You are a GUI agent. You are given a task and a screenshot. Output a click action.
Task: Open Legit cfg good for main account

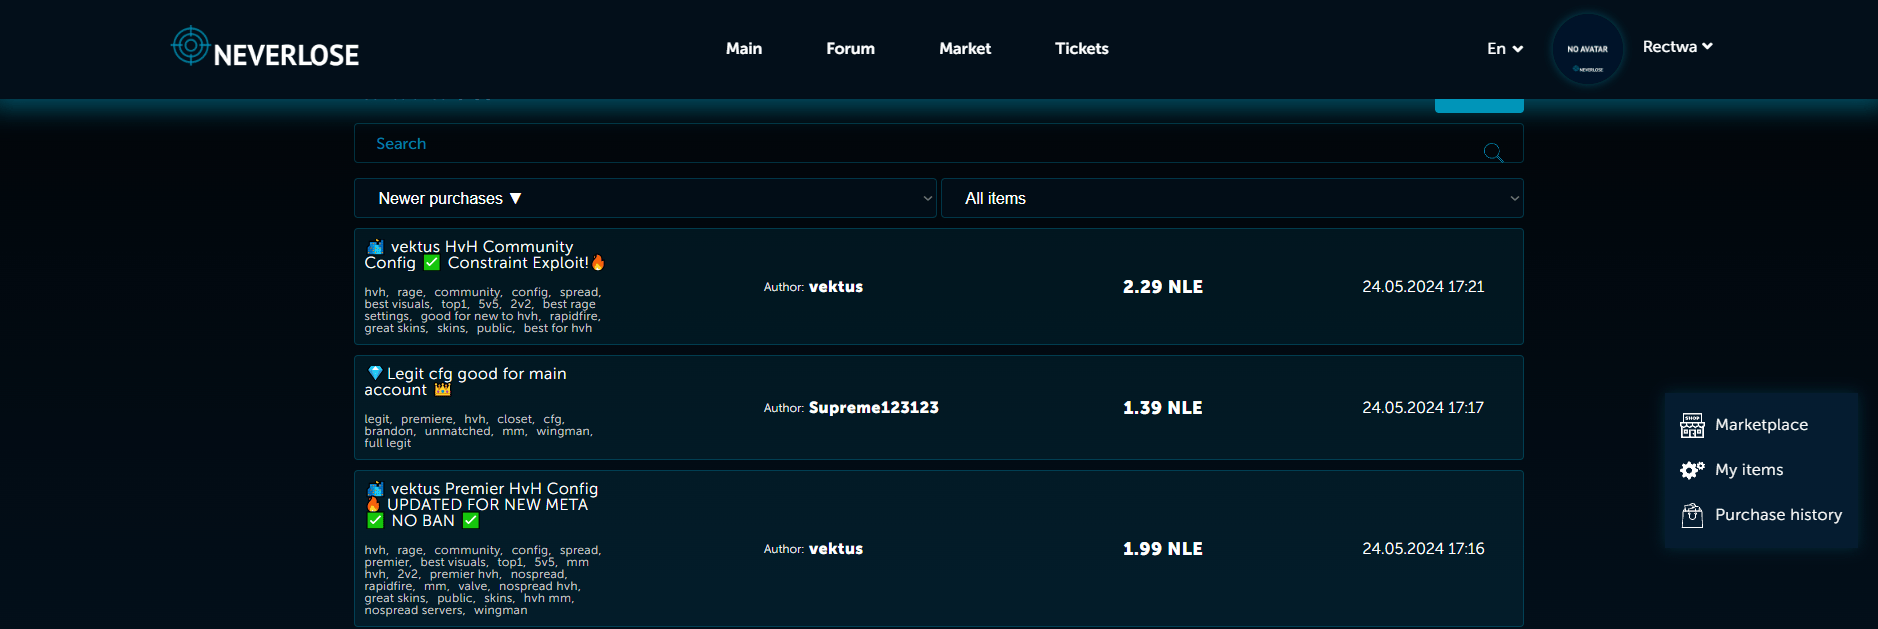pyautogui.click(x=466, y=381)
